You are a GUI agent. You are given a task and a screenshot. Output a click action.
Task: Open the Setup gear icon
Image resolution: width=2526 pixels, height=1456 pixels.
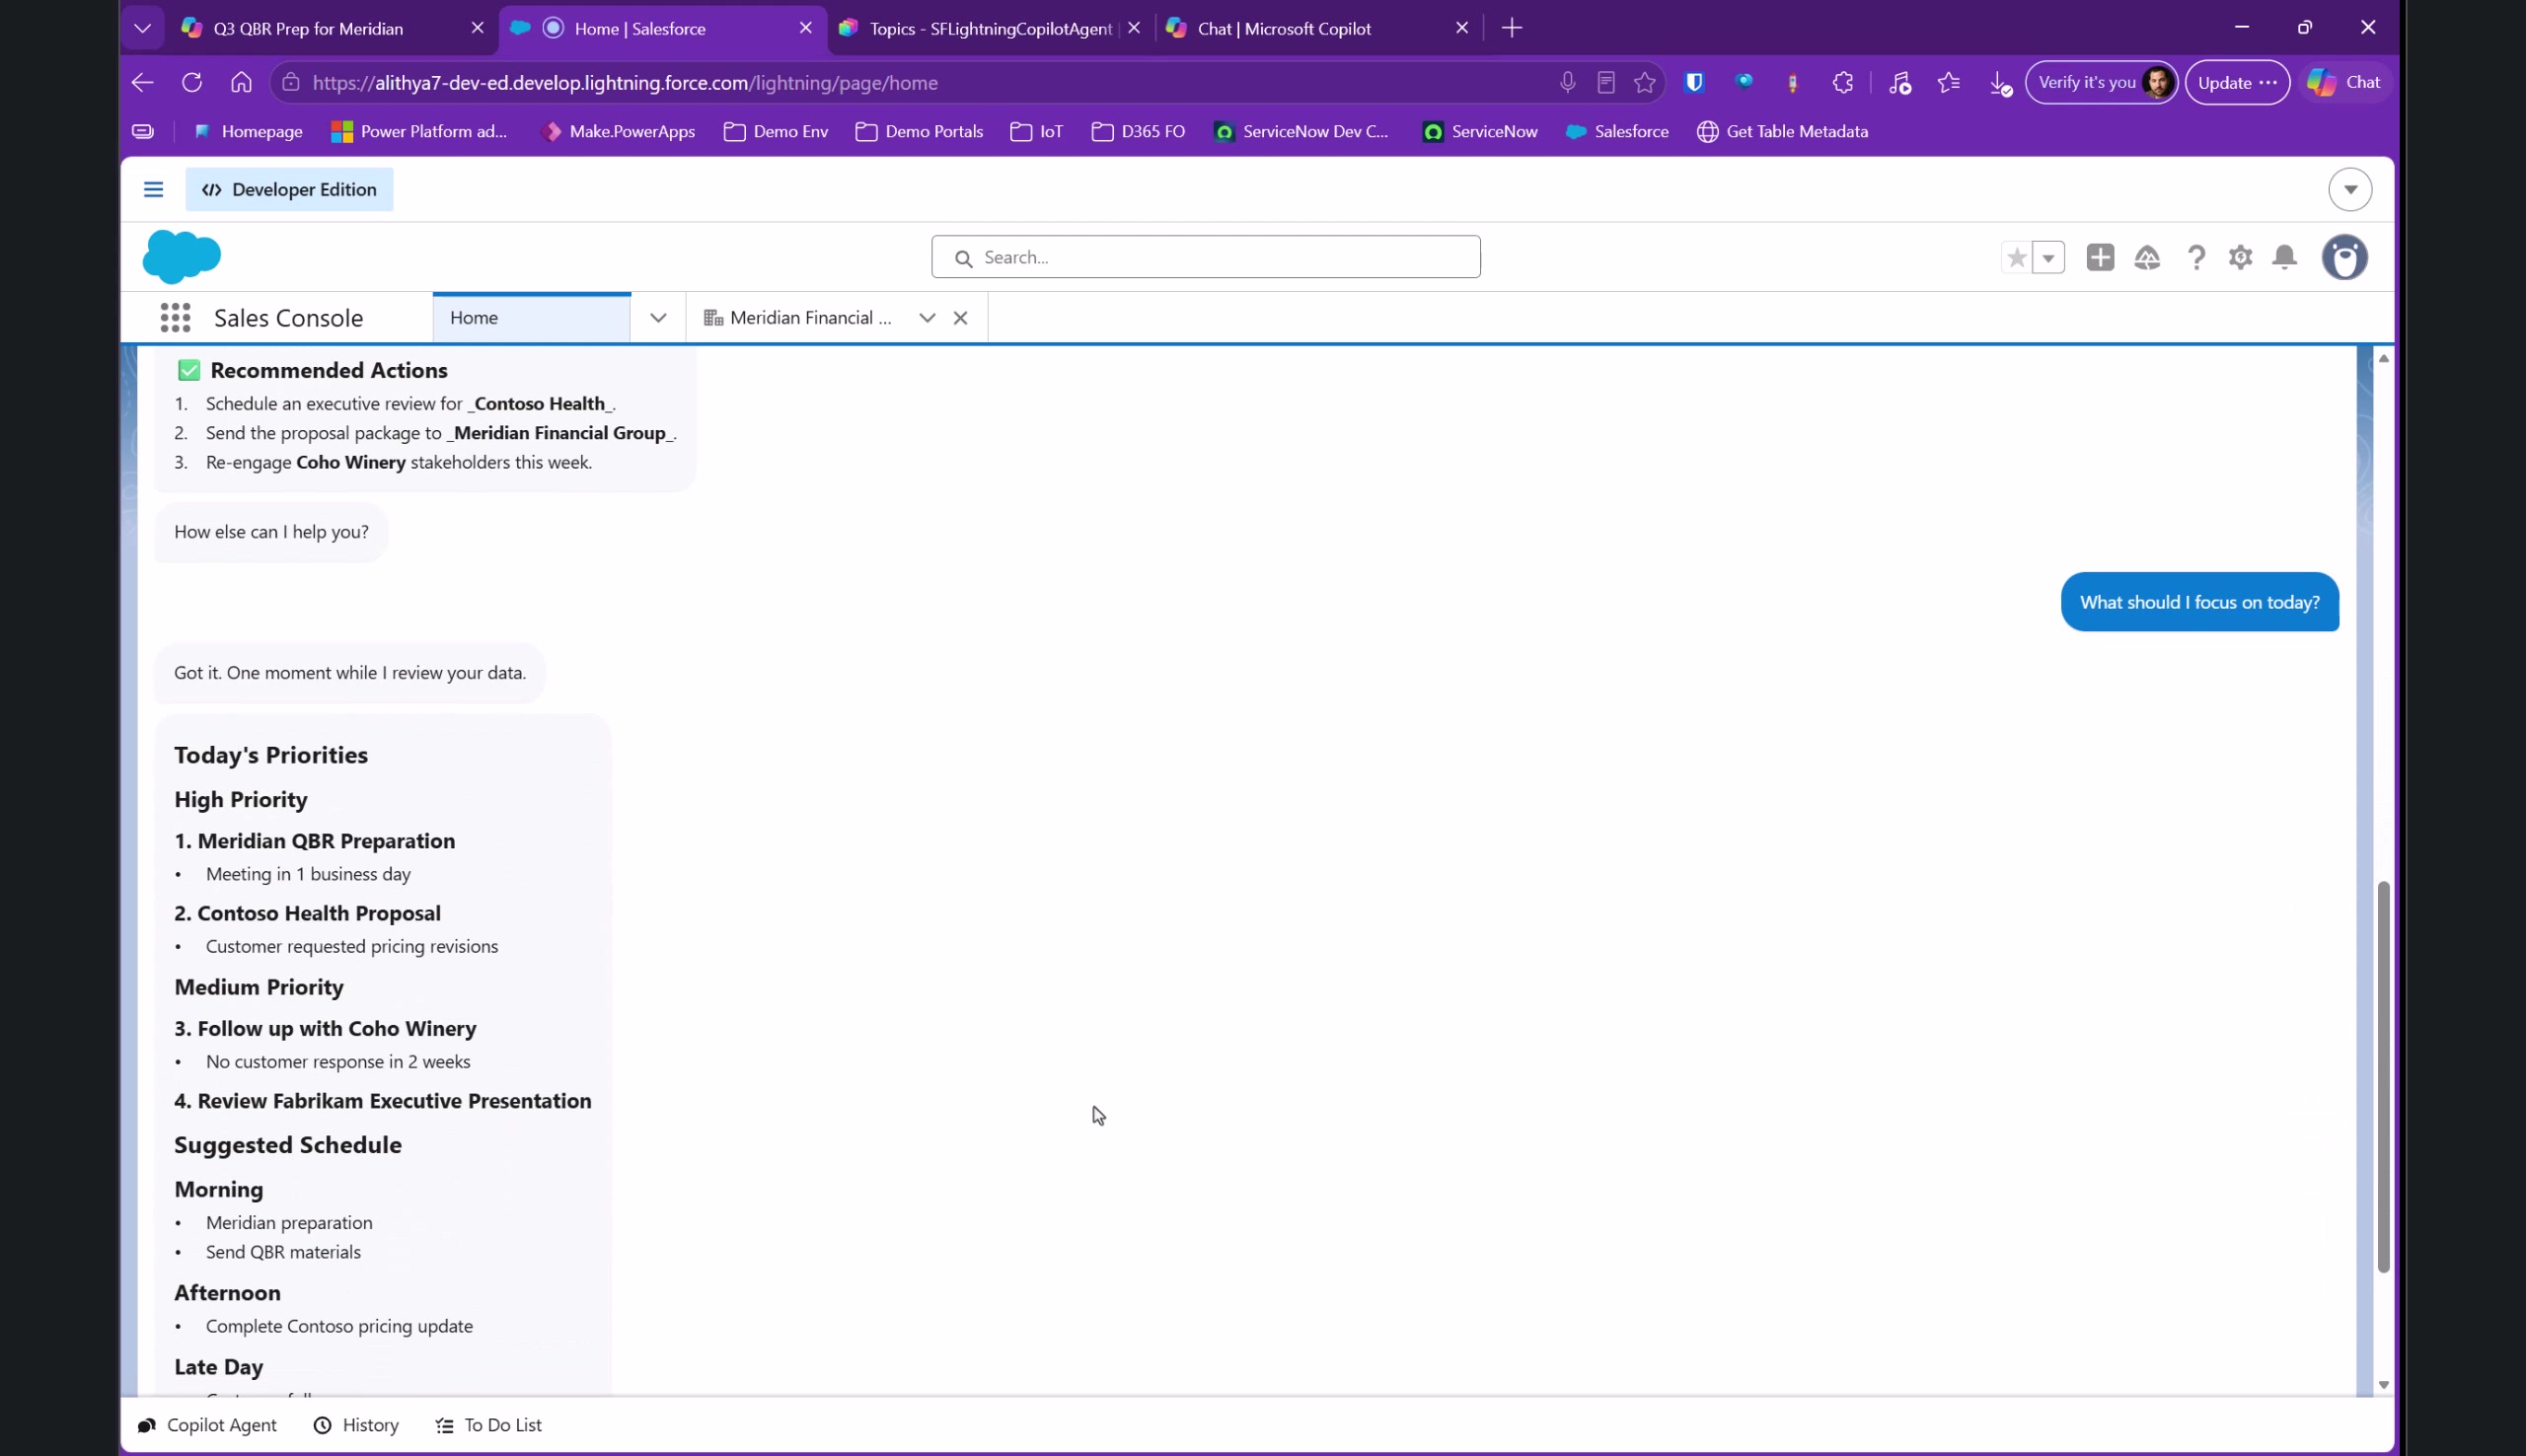pyautogui.click(x=2240, y=258)
